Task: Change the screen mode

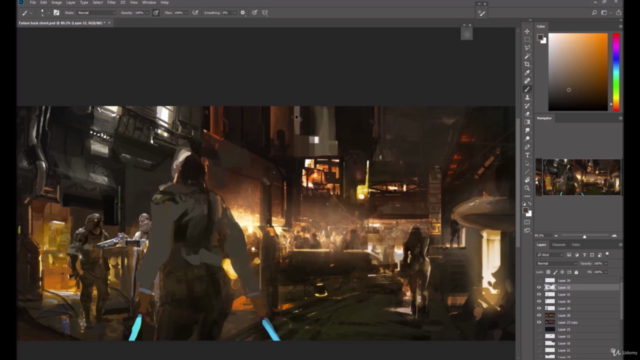Action: 527,231
